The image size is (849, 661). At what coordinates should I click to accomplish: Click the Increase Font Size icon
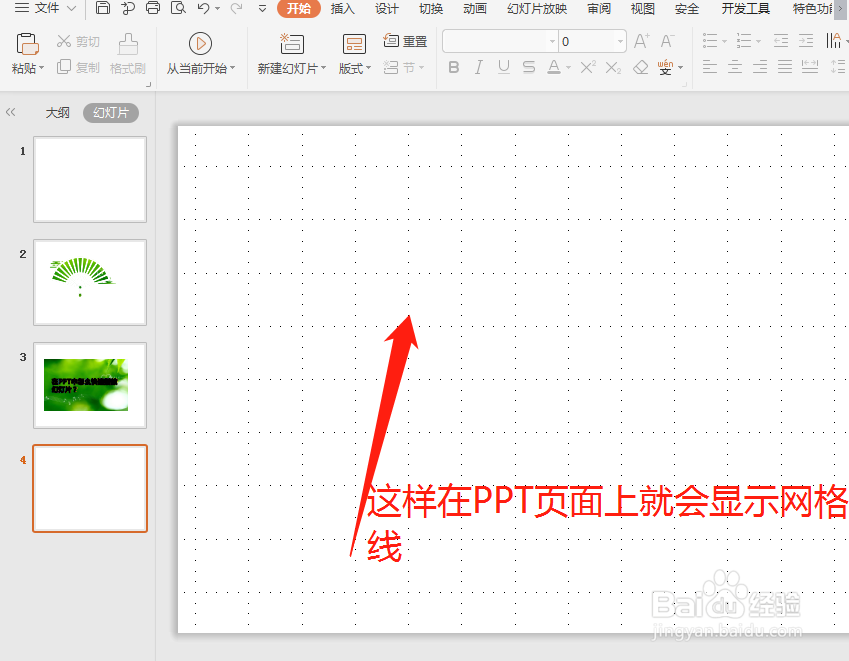pos(640,42)
